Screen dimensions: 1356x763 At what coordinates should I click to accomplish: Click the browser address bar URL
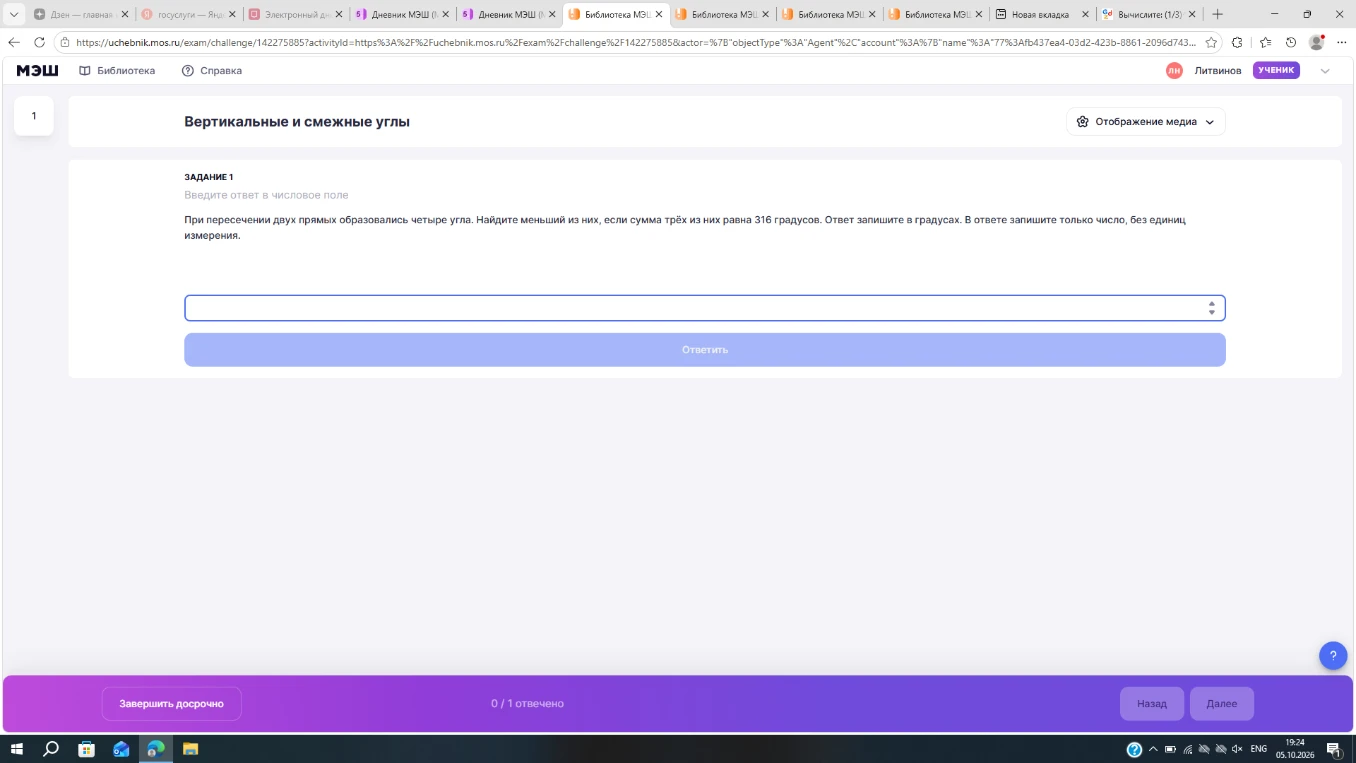coord(636,42)
